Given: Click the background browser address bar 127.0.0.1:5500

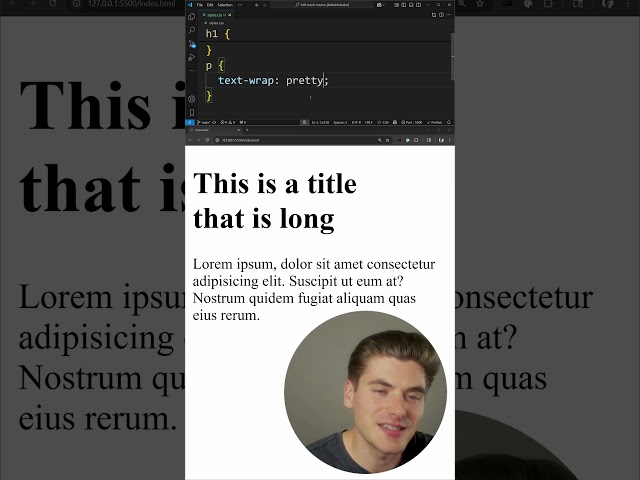Looking at the screenshot, I should (131, 4).
